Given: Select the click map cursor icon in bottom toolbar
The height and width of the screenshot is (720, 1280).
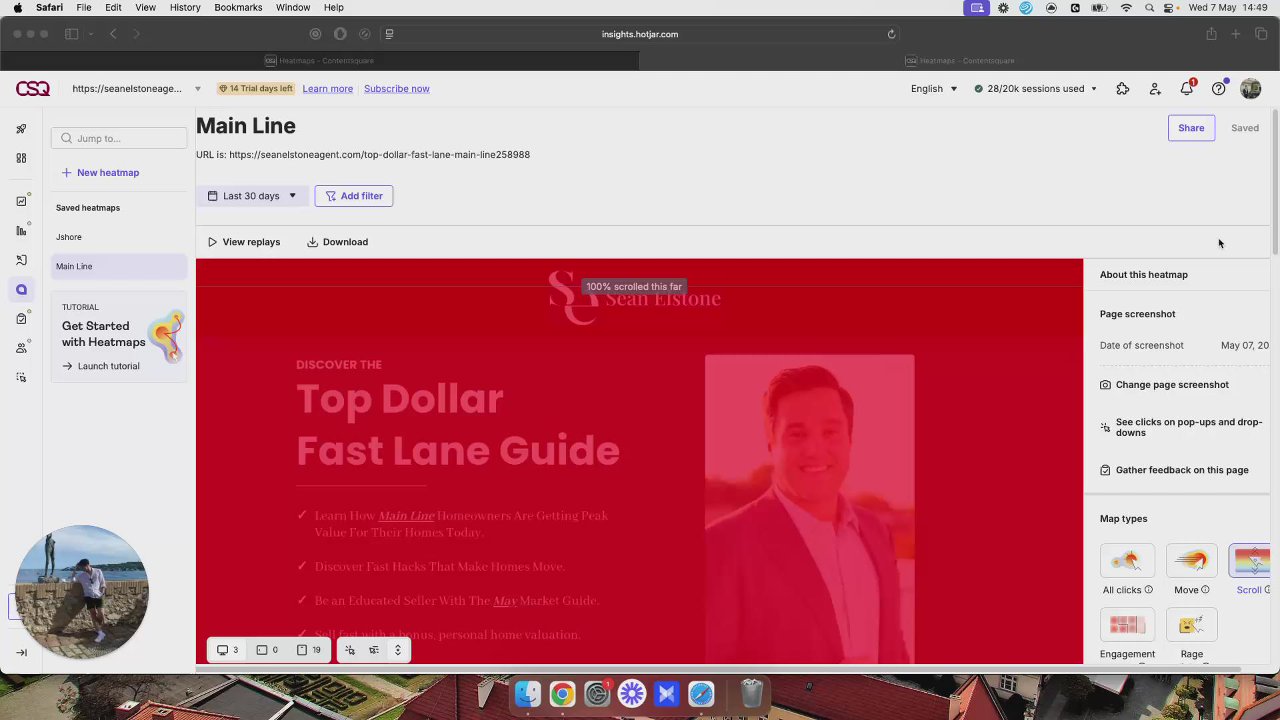Looking at the screenshot, I should (350, 650).
